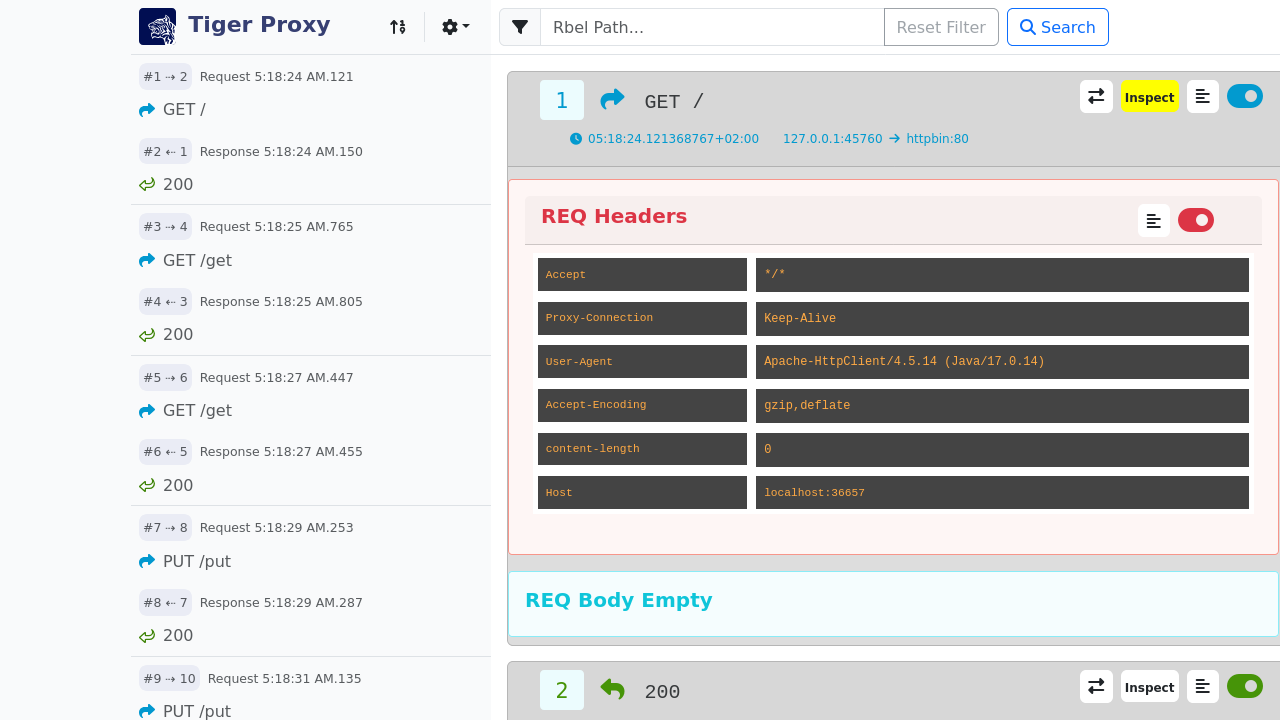Click timestamp 05:18:24.121368767+02:00

point(673,139)
